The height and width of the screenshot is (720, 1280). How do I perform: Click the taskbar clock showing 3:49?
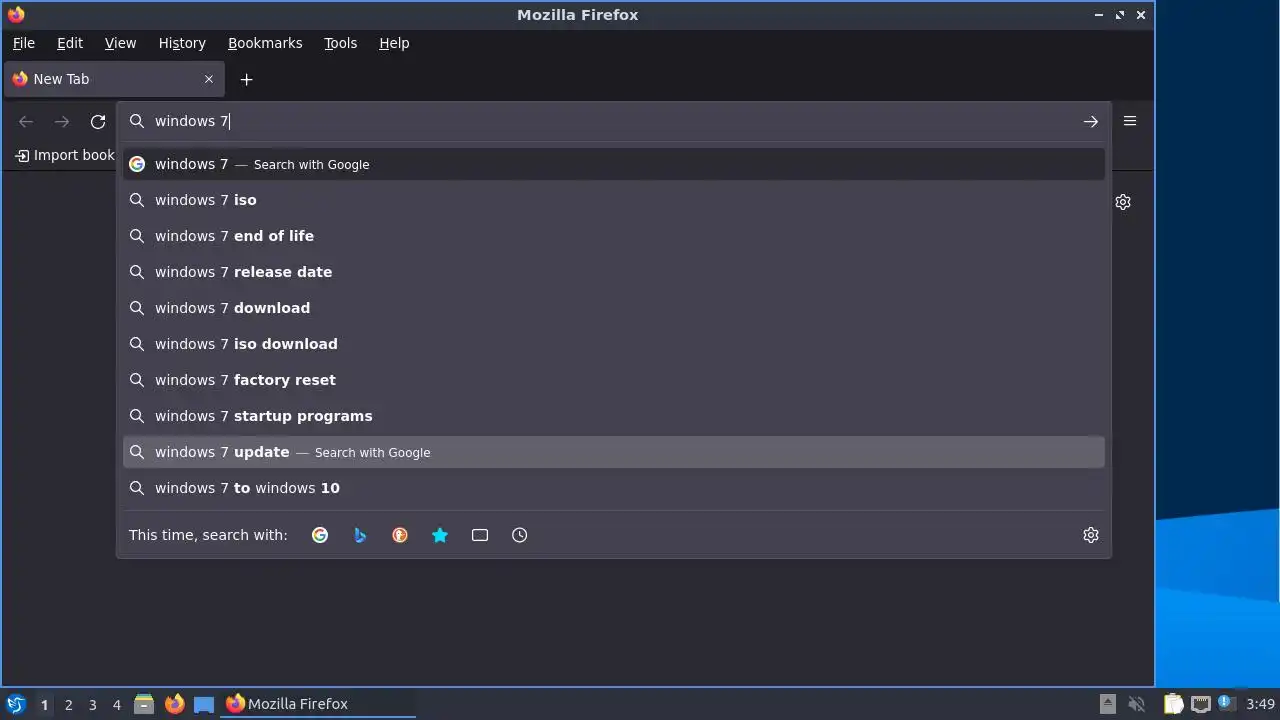1260,704
